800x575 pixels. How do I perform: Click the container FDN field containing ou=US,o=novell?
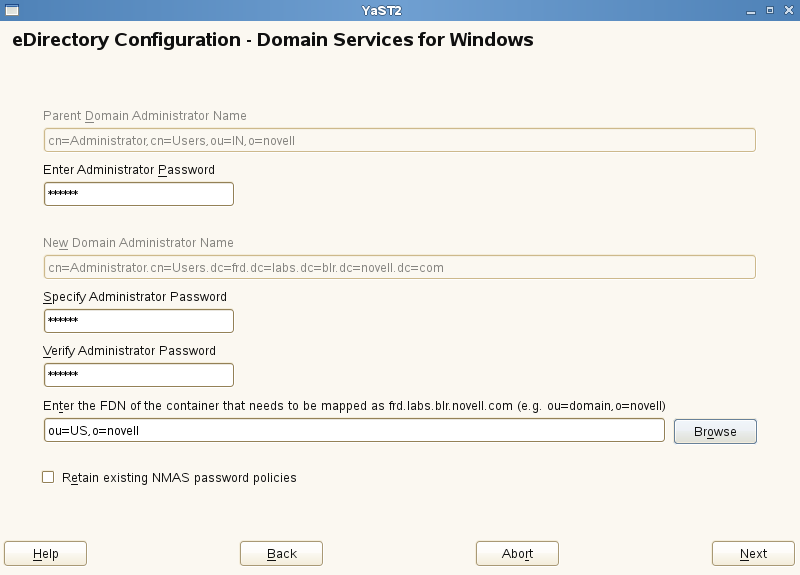(355, 430)
